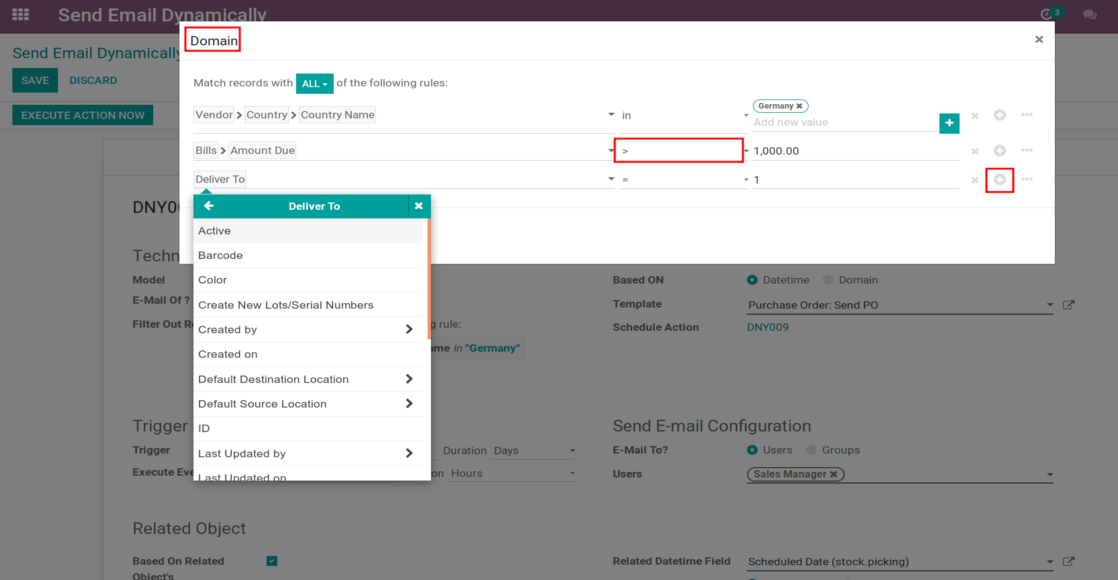Toggle Based On Related Object's checkbox
This screenshot has width=1118, height=580.
tap(272, 561)
